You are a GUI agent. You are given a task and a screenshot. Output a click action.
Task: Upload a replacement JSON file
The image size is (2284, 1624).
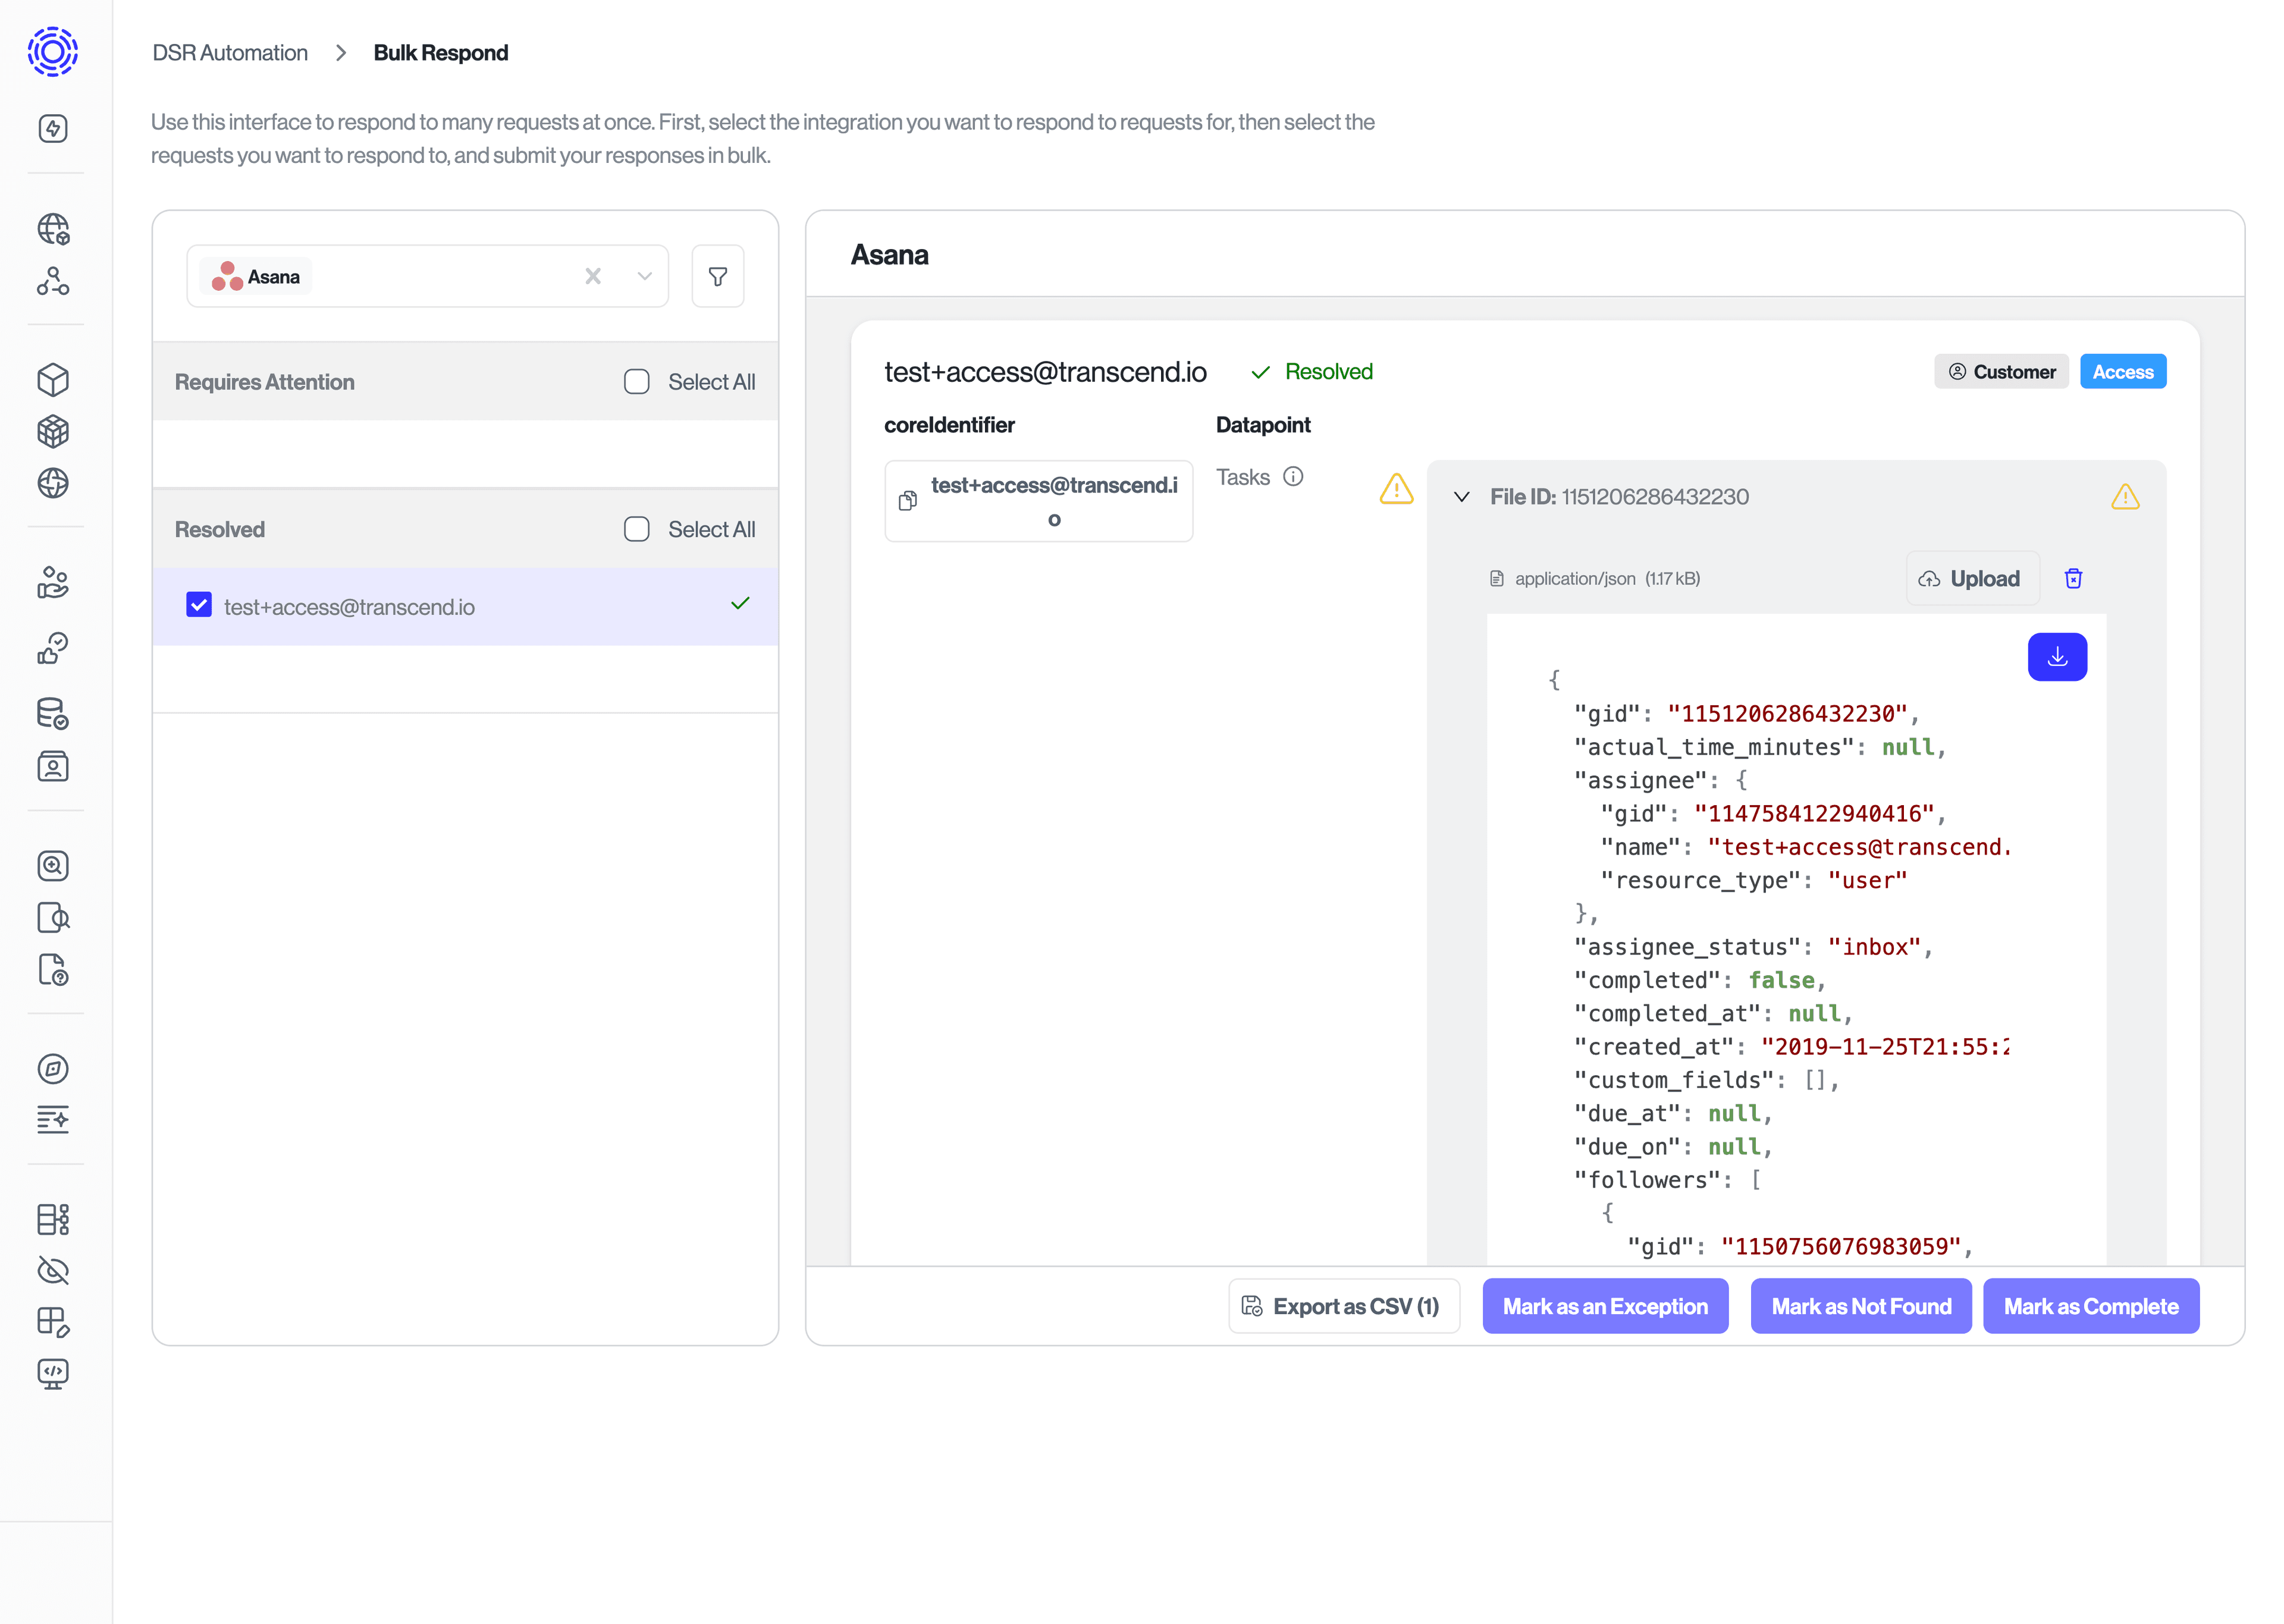point(1971,578)
